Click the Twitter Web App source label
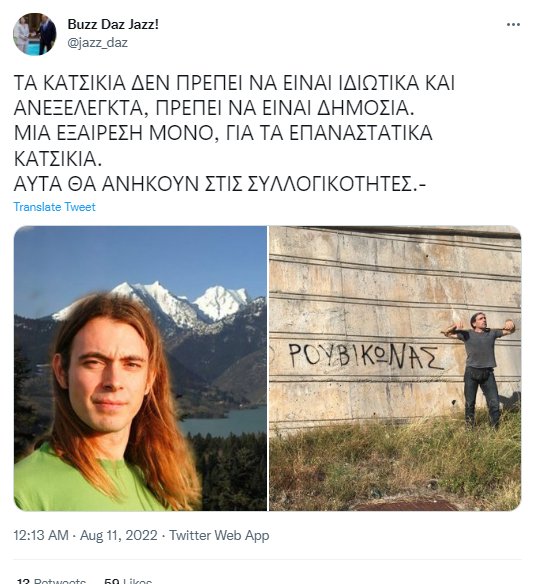 coord(219,535)
